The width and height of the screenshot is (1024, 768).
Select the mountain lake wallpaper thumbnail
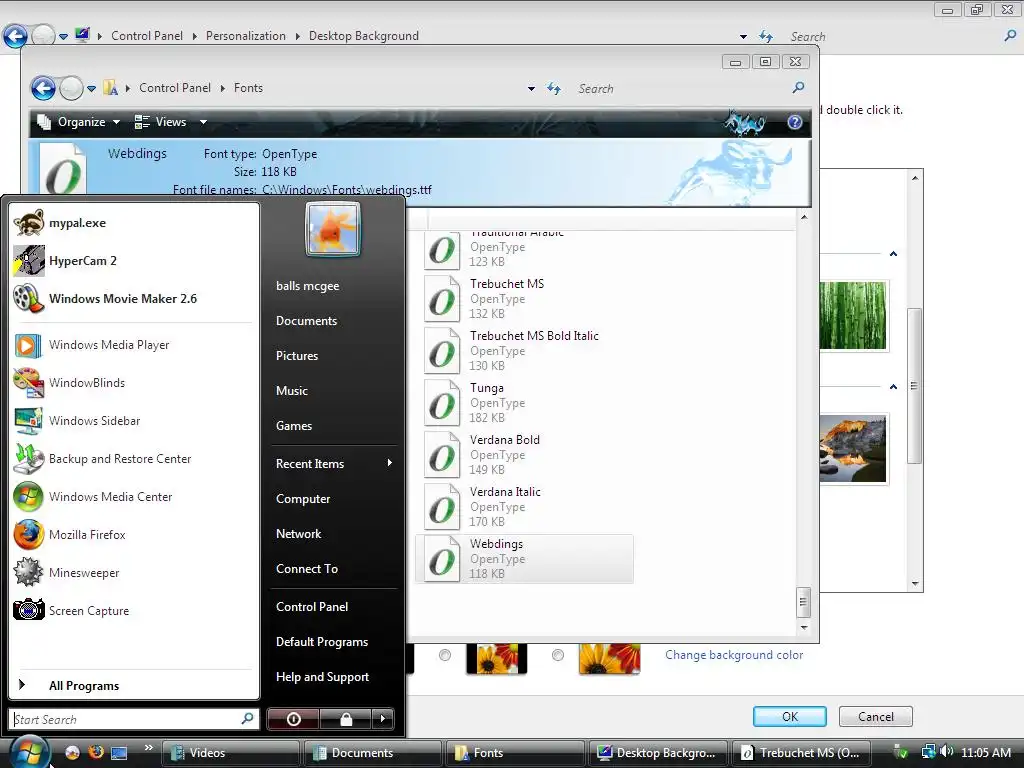pos(853,449)
